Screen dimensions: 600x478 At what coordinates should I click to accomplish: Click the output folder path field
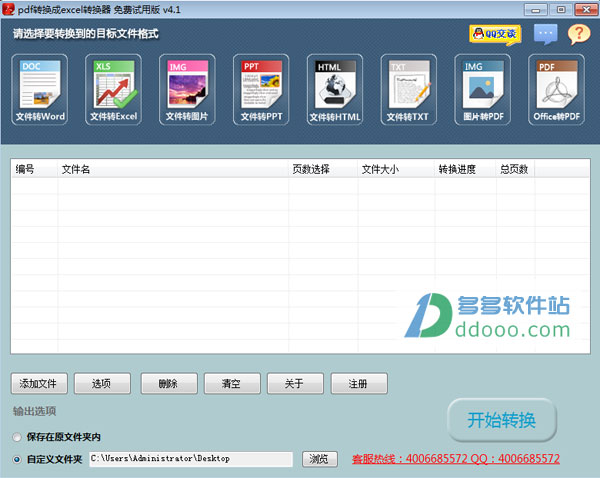tap(191, 459)
